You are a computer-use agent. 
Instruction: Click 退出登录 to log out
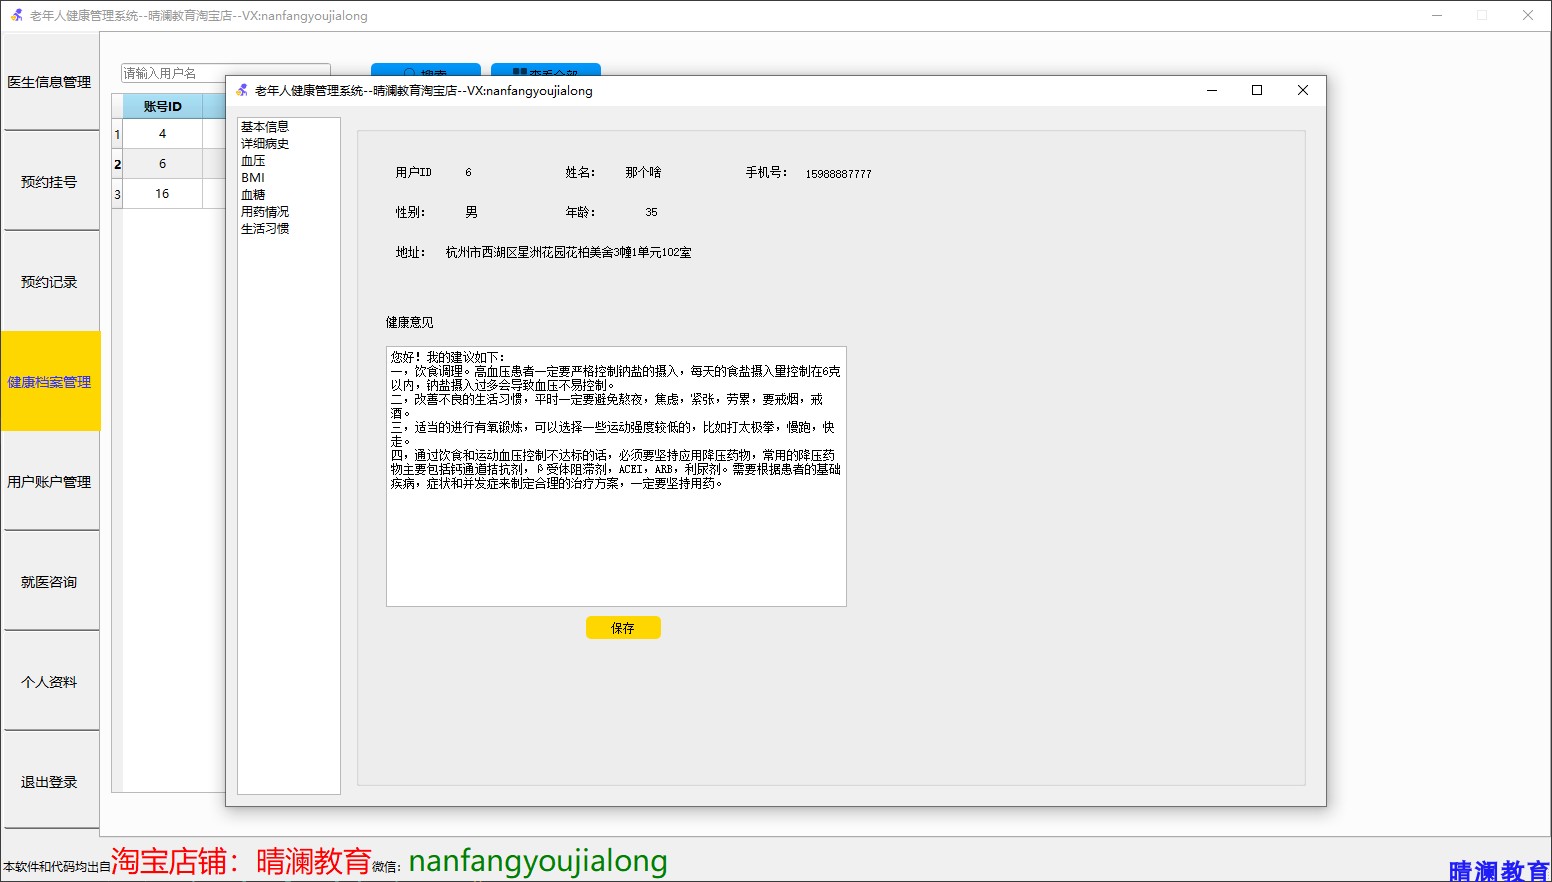[49, 782]
